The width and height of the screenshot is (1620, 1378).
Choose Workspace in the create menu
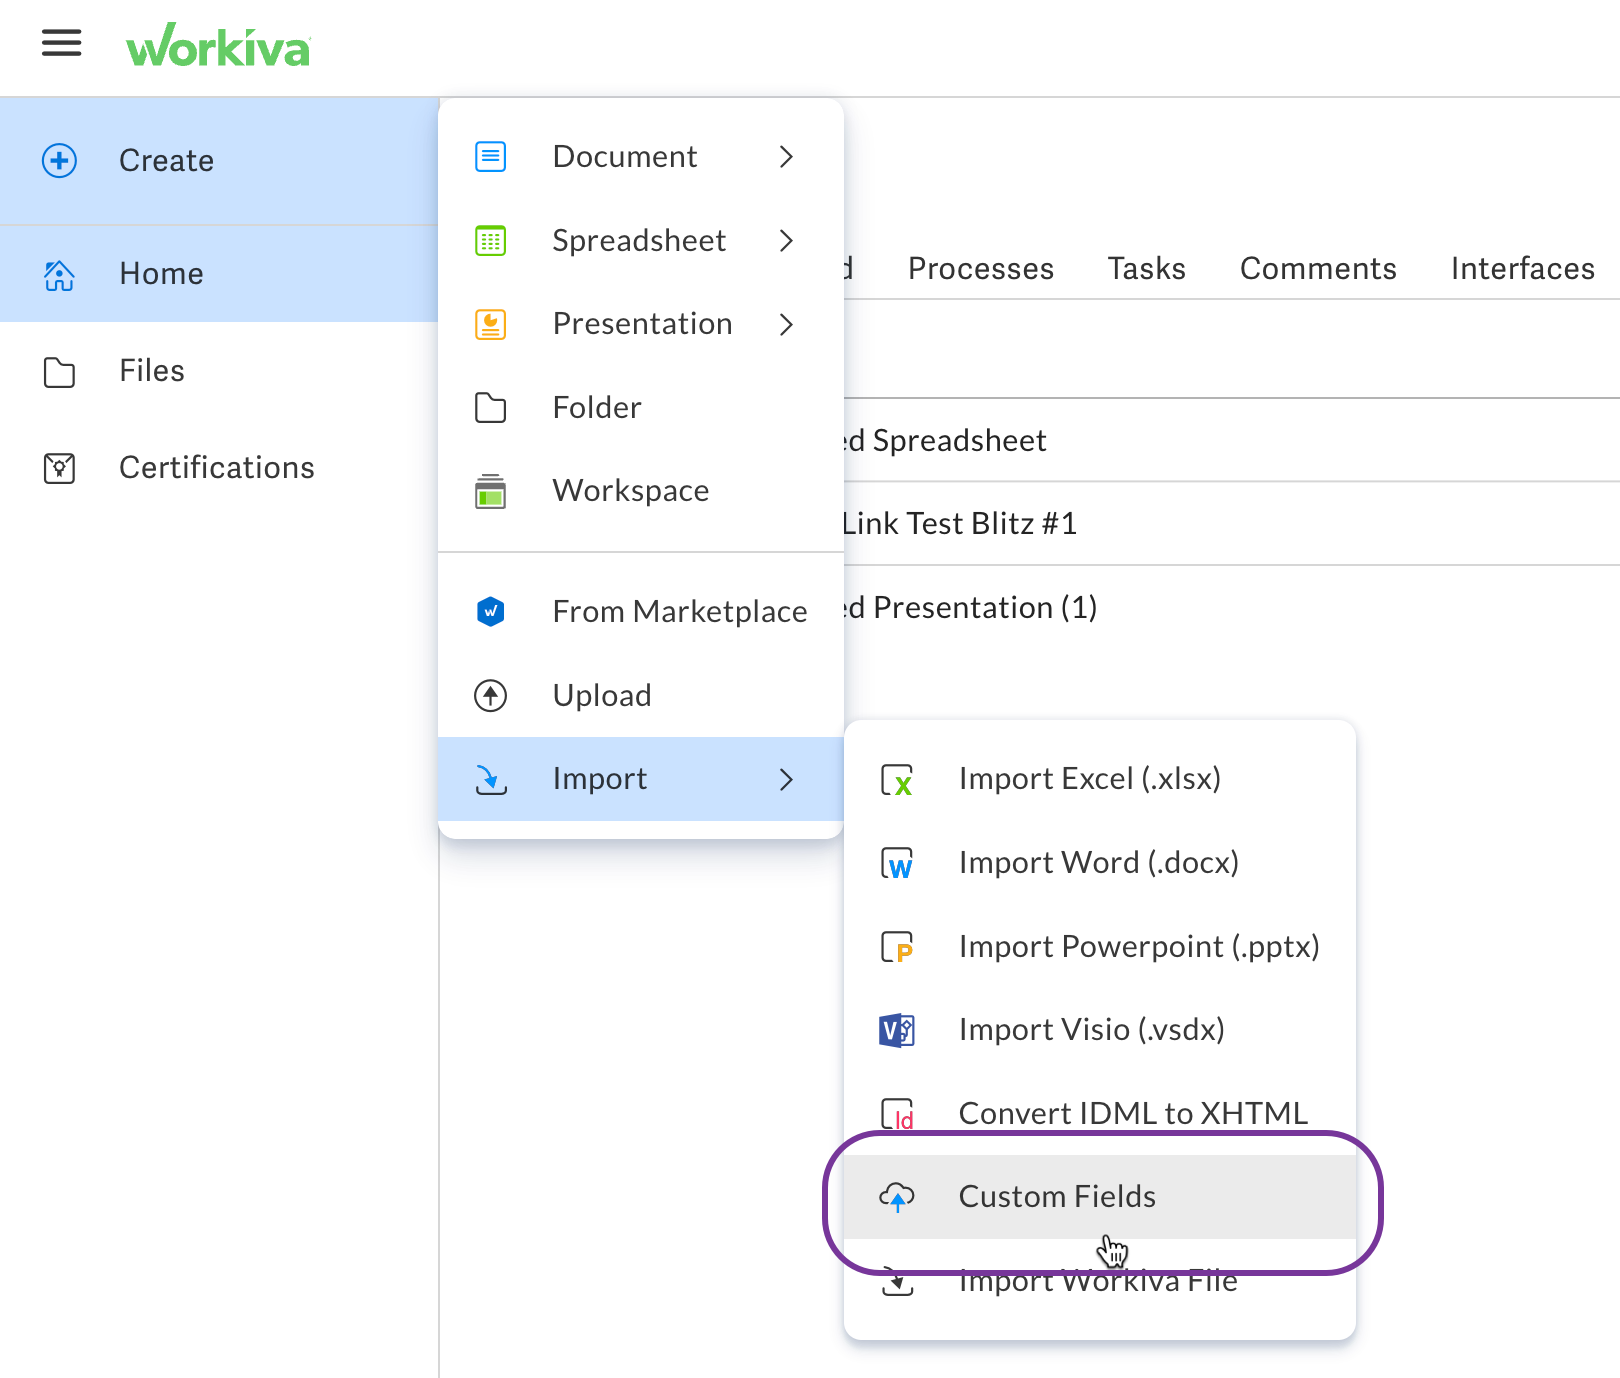pyautogui.click(x=641, y=491)
